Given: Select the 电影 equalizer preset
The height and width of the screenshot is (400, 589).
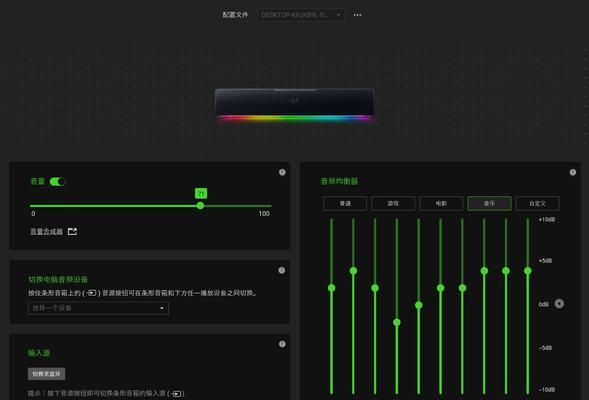Looking at the screenshot, I should 441,203.
